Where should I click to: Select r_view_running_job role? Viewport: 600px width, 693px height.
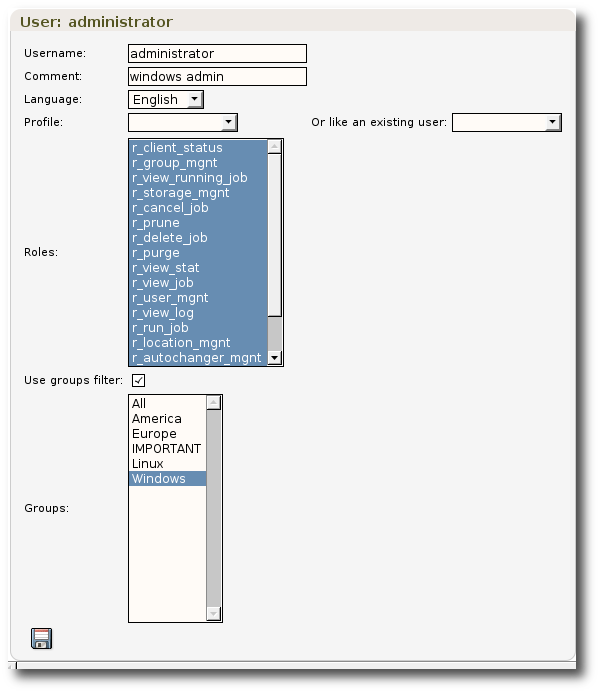[198, 178]
